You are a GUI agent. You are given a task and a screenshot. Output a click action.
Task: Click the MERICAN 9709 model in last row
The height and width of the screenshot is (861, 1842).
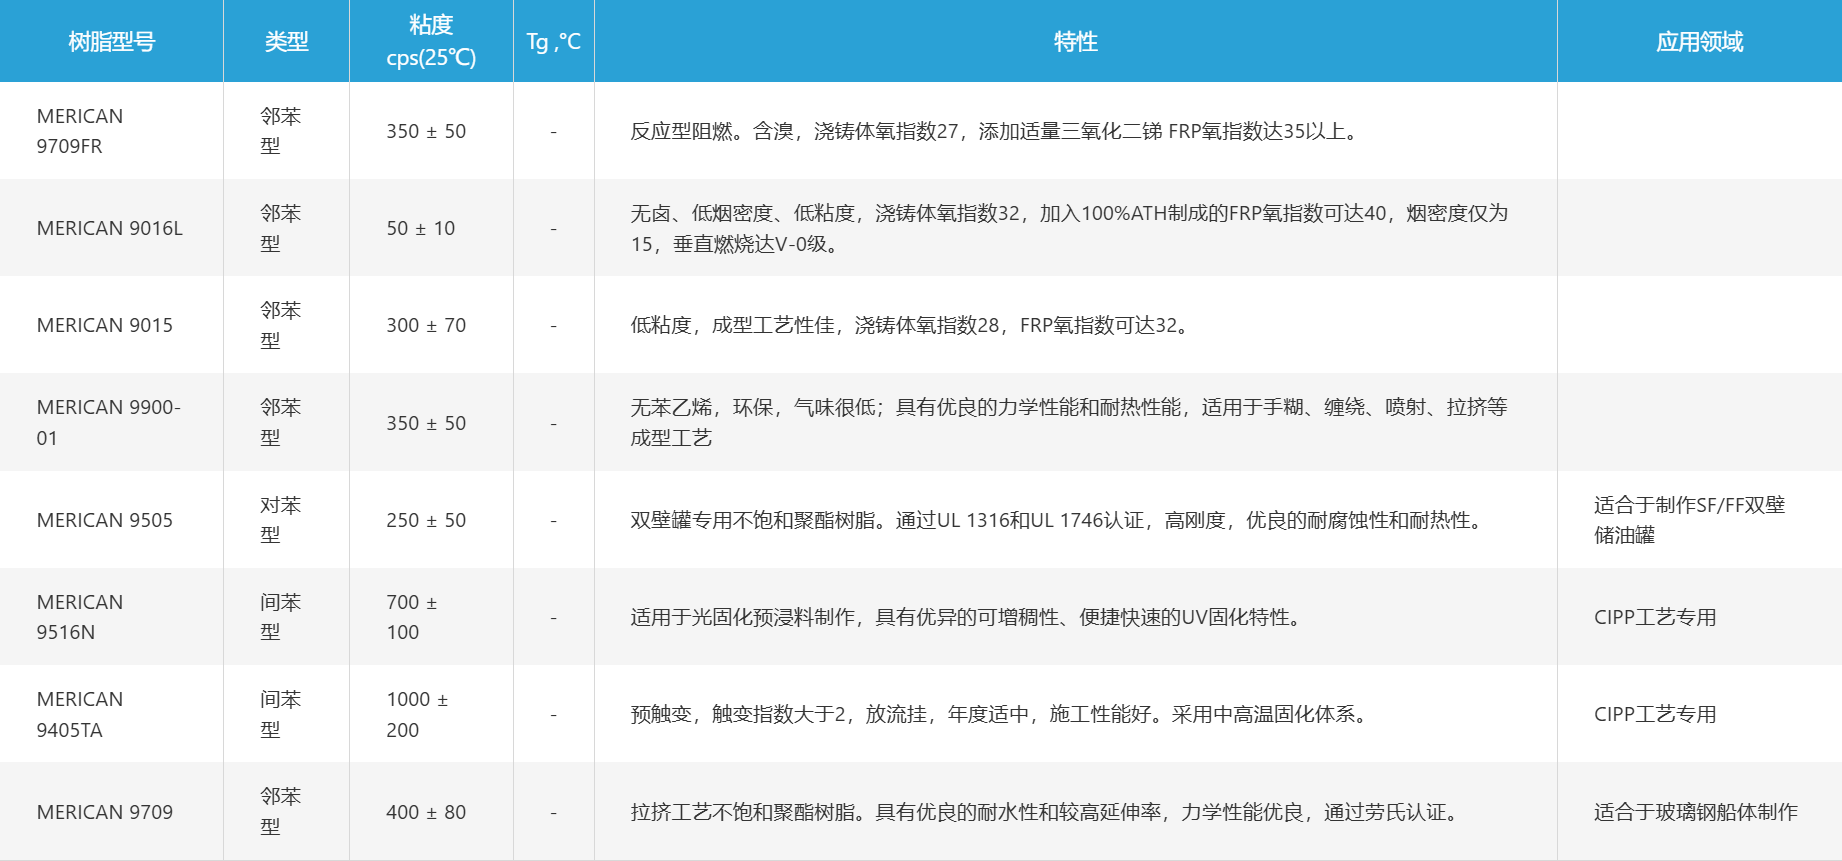click(105, 812)
